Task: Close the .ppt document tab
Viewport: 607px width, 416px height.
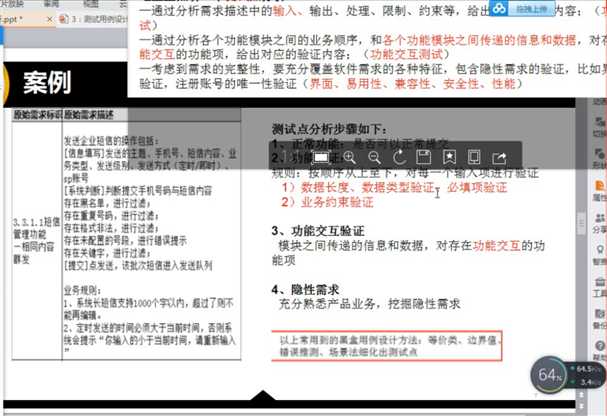Action: click(x=49, y=19)
